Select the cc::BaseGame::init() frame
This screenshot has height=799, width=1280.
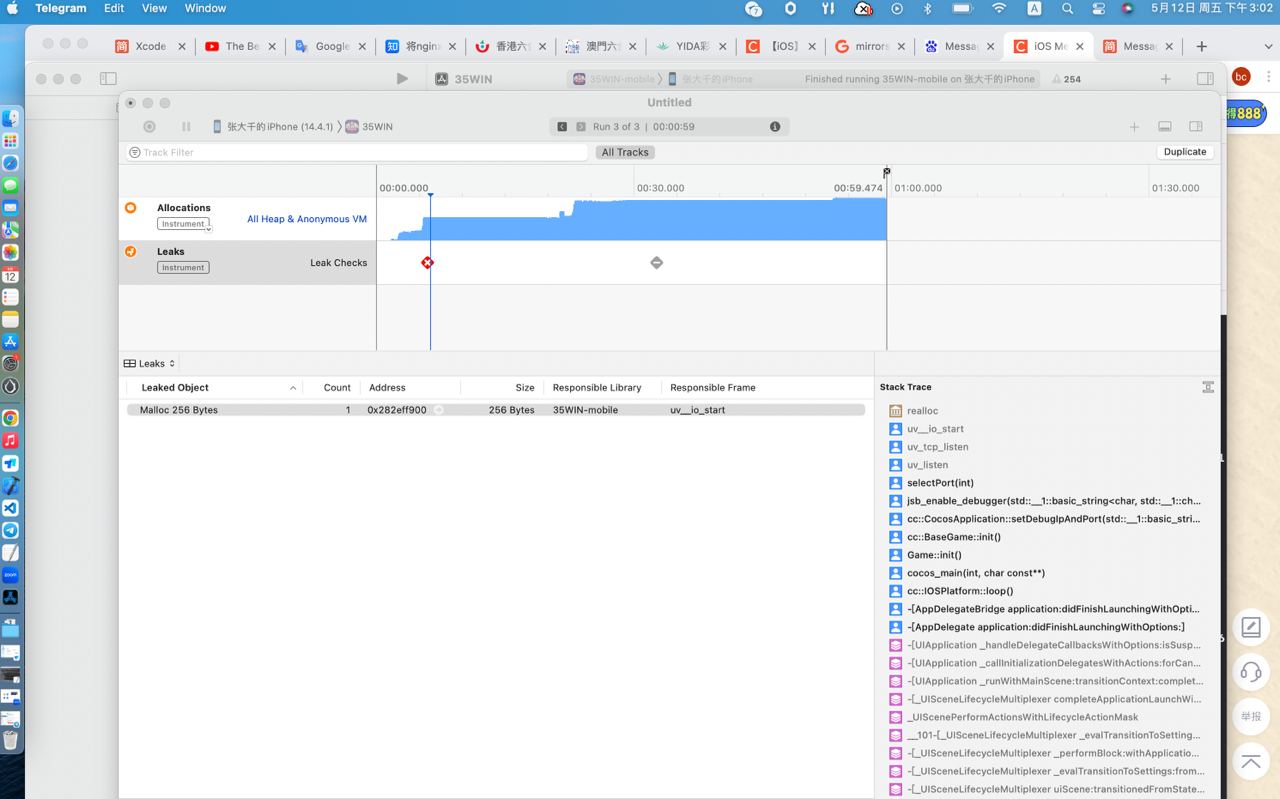953,537
